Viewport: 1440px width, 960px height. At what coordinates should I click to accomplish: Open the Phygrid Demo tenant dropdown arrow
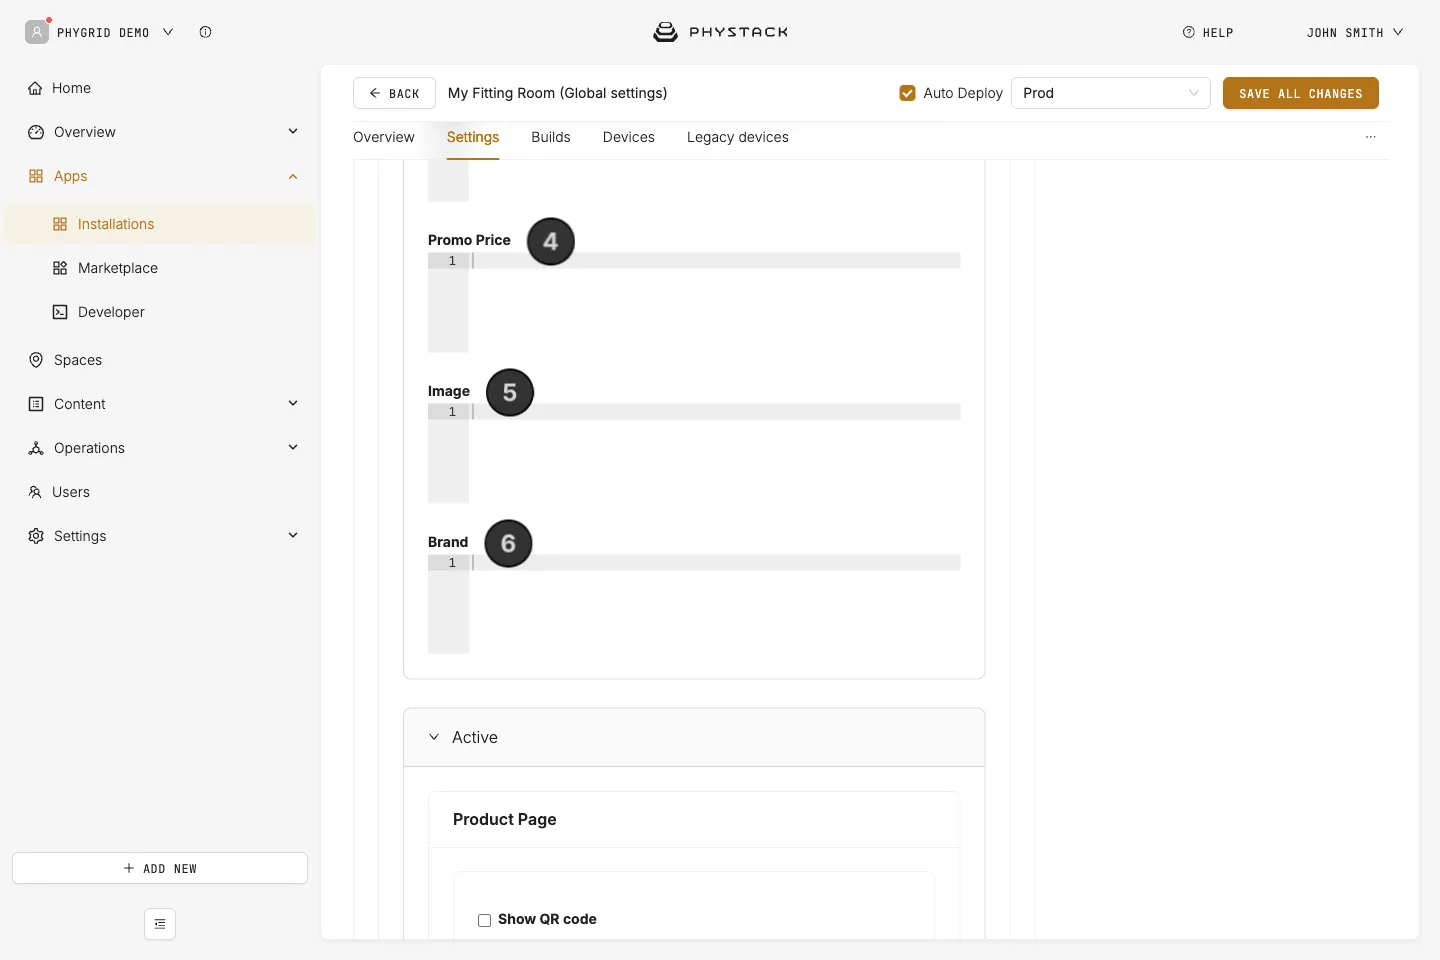click(x=168, y=32)
